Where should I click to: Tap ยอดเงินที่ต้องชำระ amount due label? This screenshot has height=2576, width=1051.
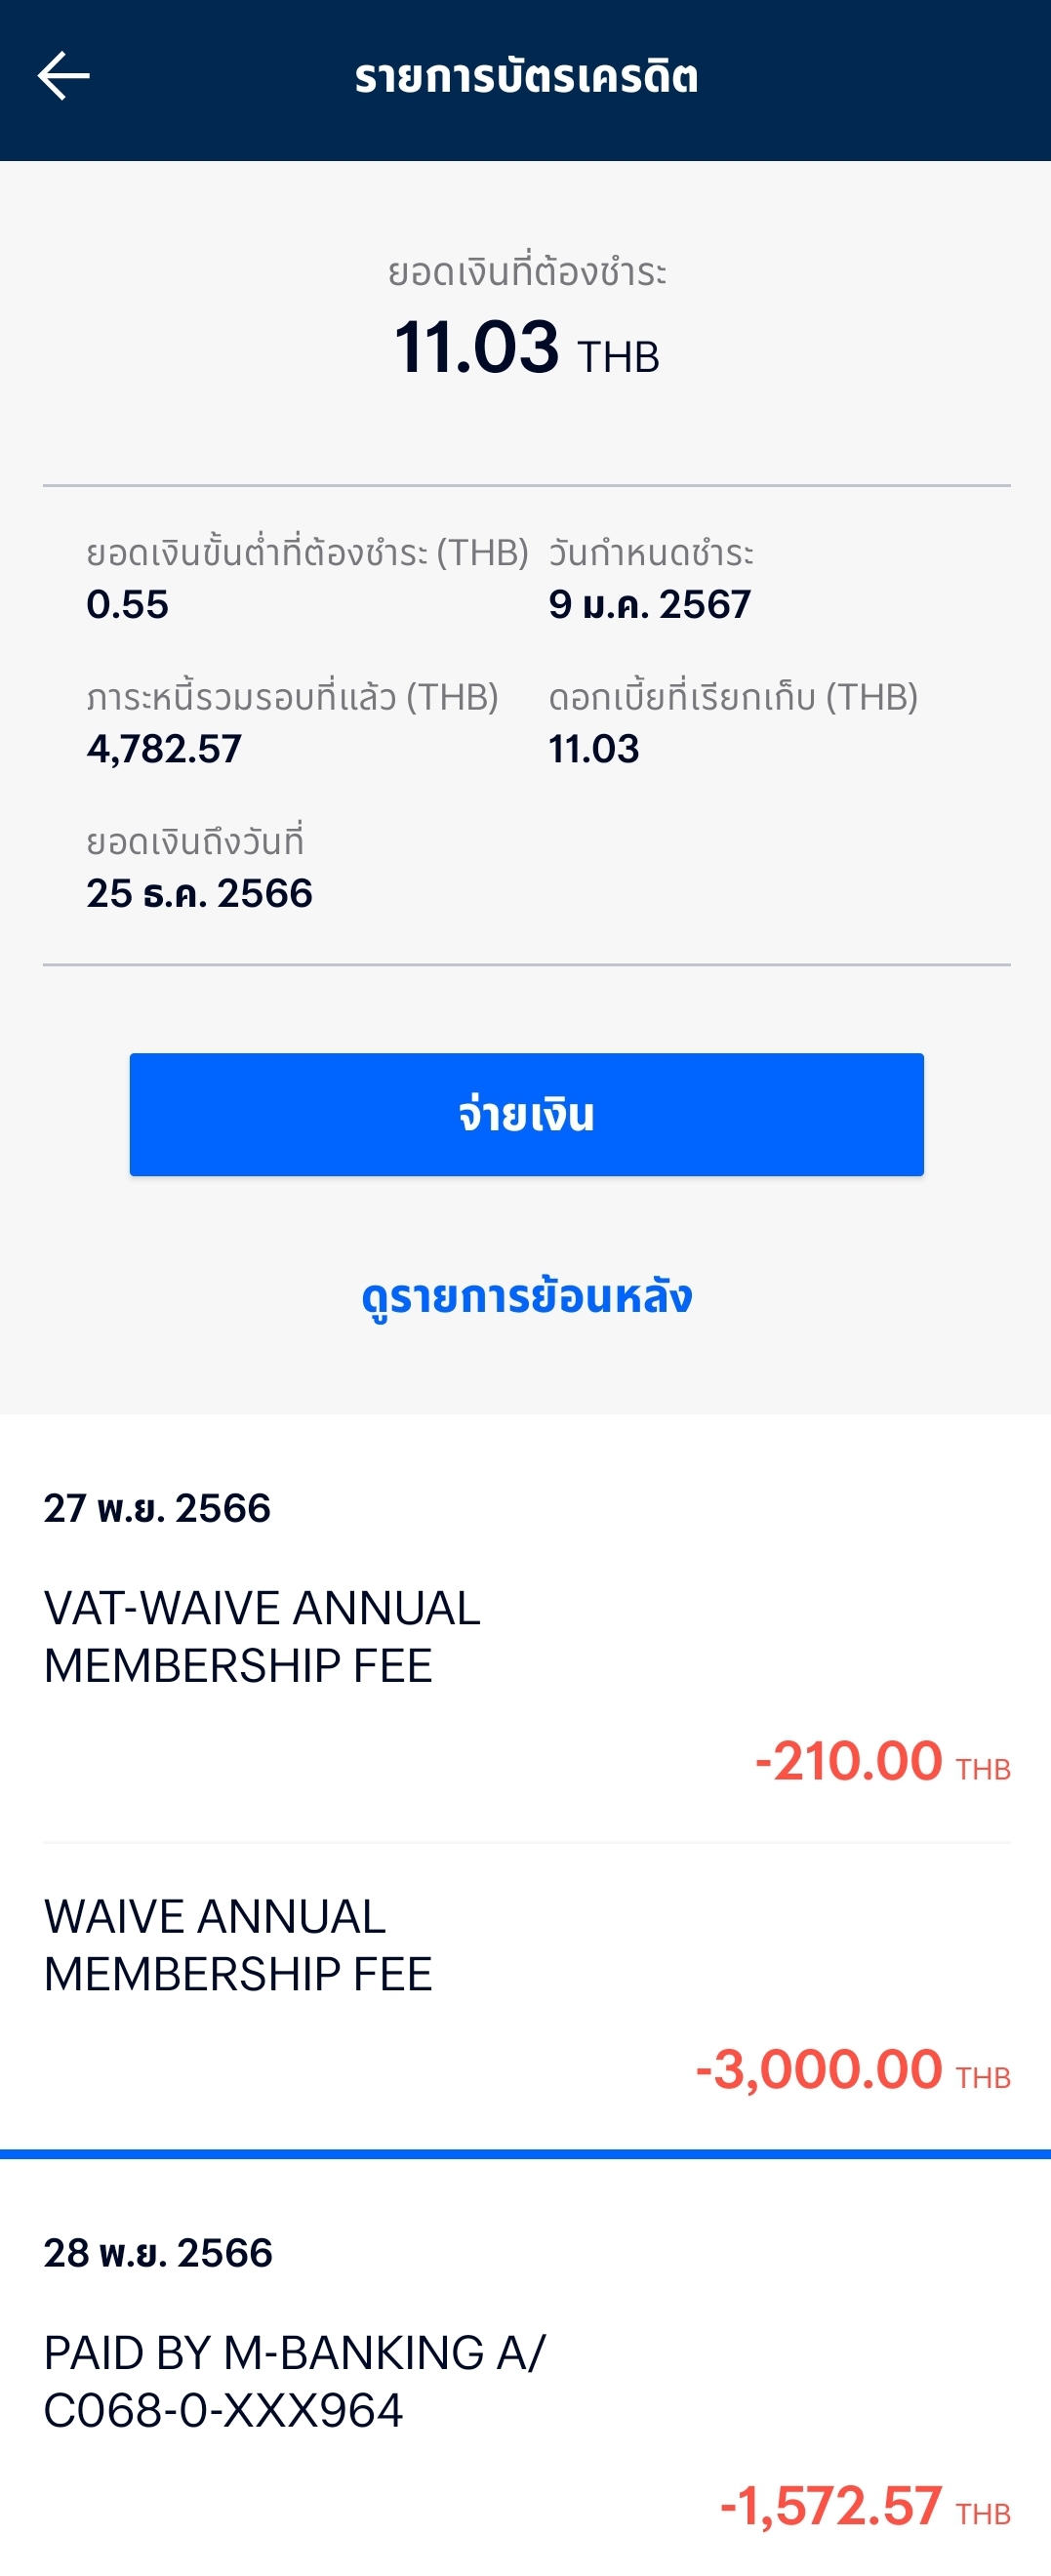coord(526,272)
